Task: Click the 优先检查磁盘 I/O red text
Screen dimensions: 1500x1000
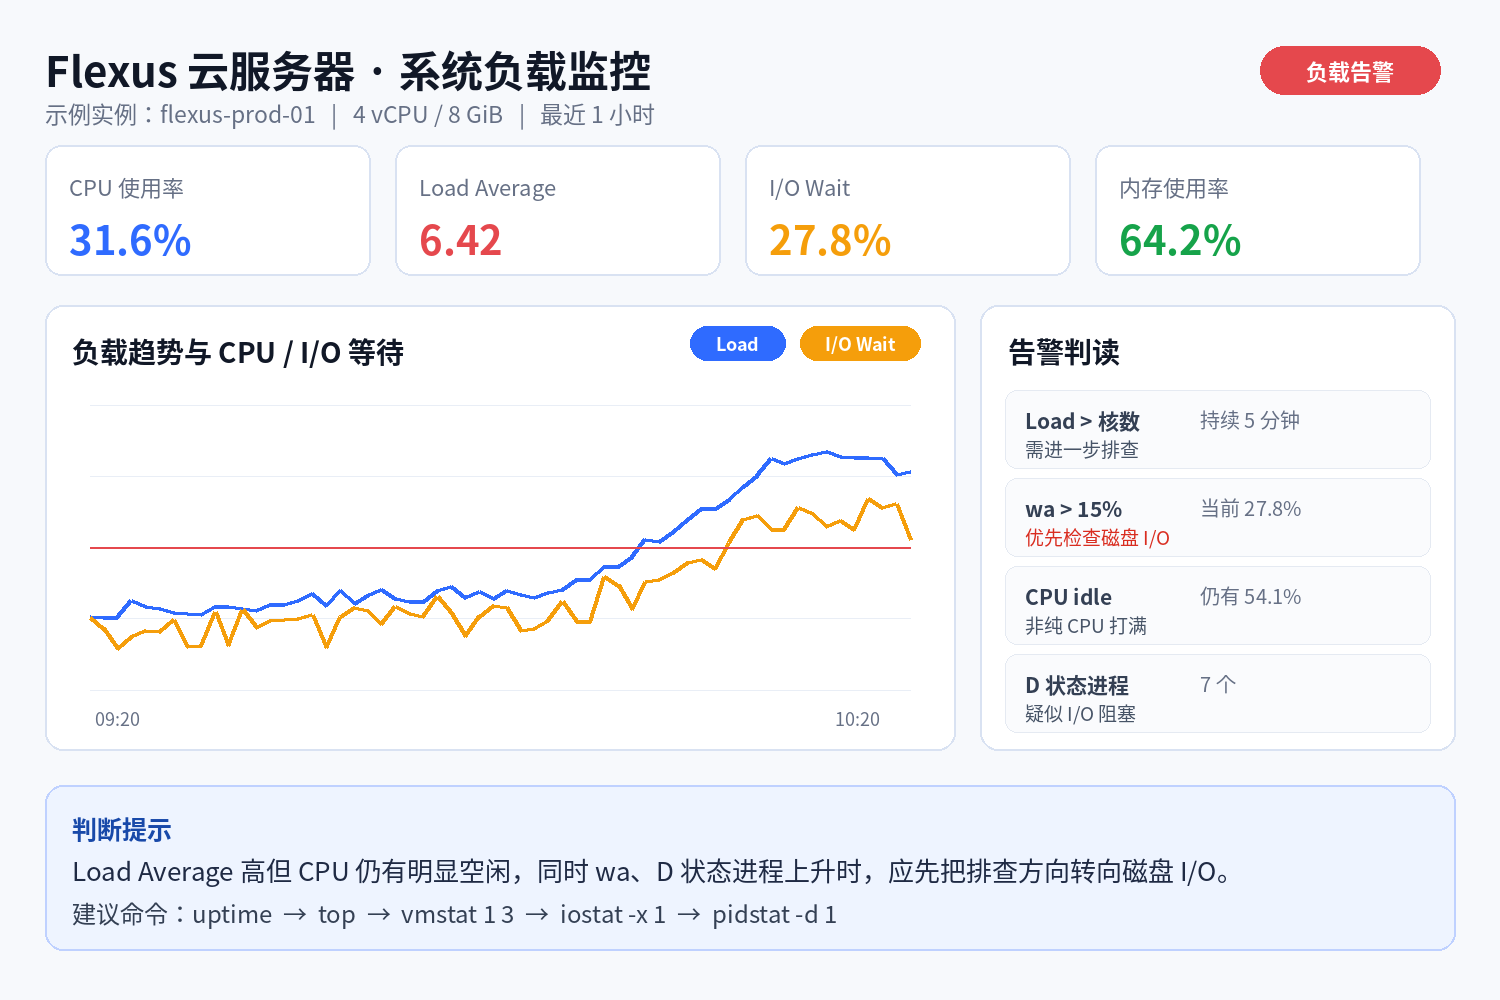Action: pos(1097,538)
